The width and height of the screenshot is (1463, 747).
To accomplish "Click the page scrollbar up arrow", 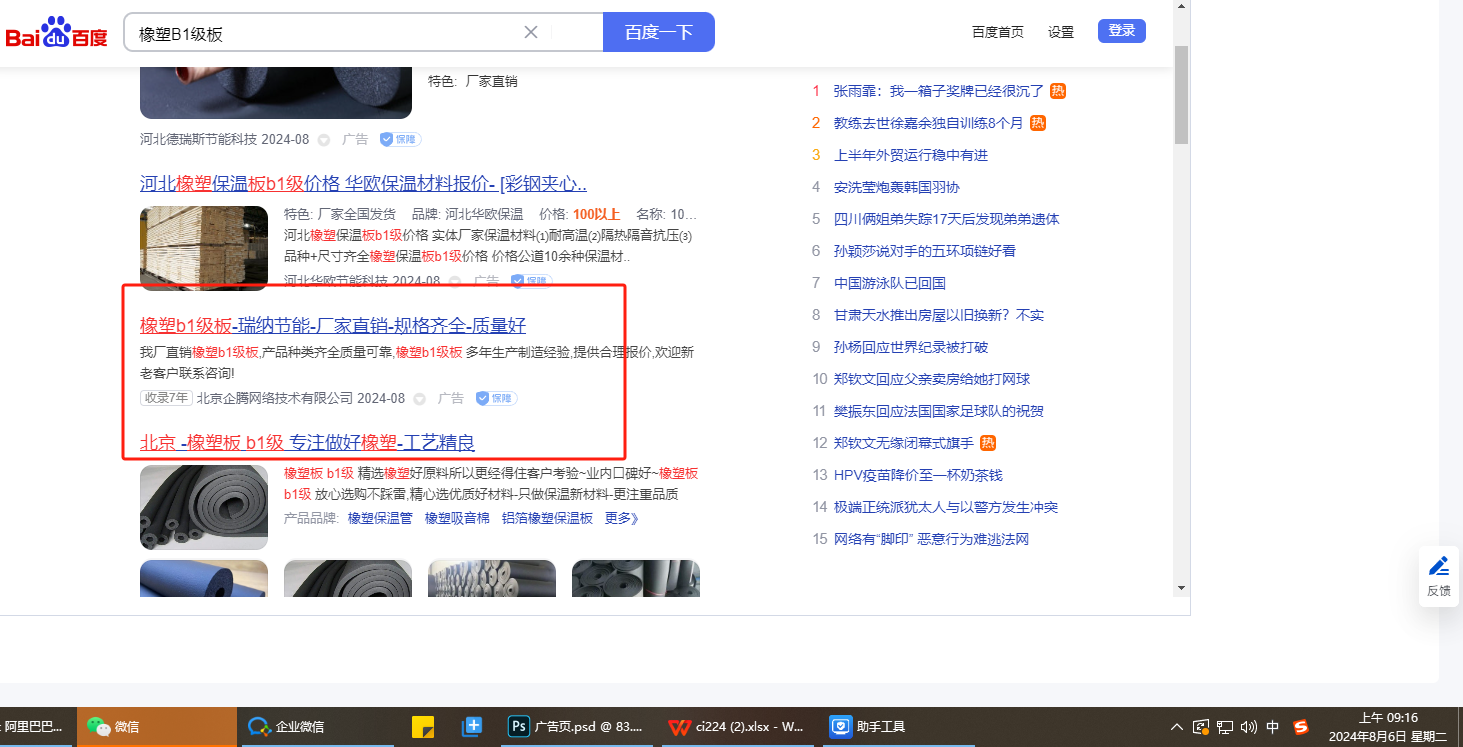I will (1181, 6).
